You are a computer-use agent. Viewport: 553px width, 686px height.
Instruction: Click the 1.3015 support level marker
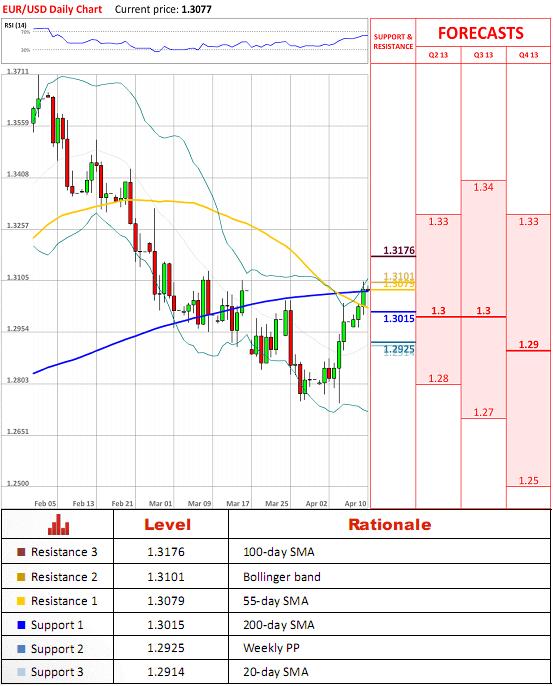(x=399, y=318)
